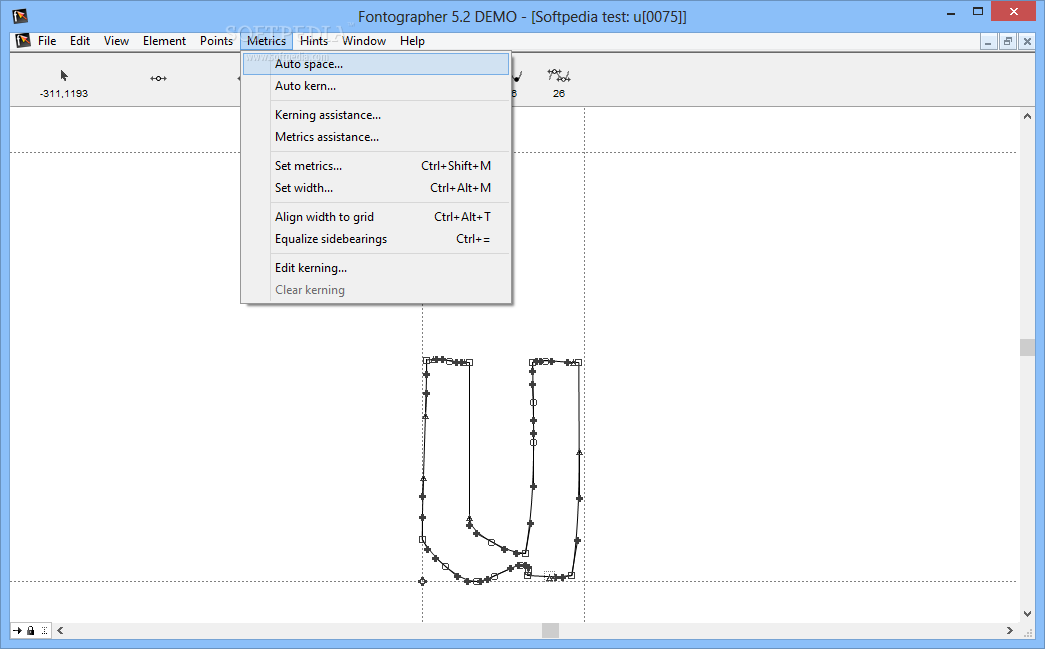Screen dimensions: 1045x649
Task: Click the dotted guides icon at bottom-left
Action: coord(44,630)
